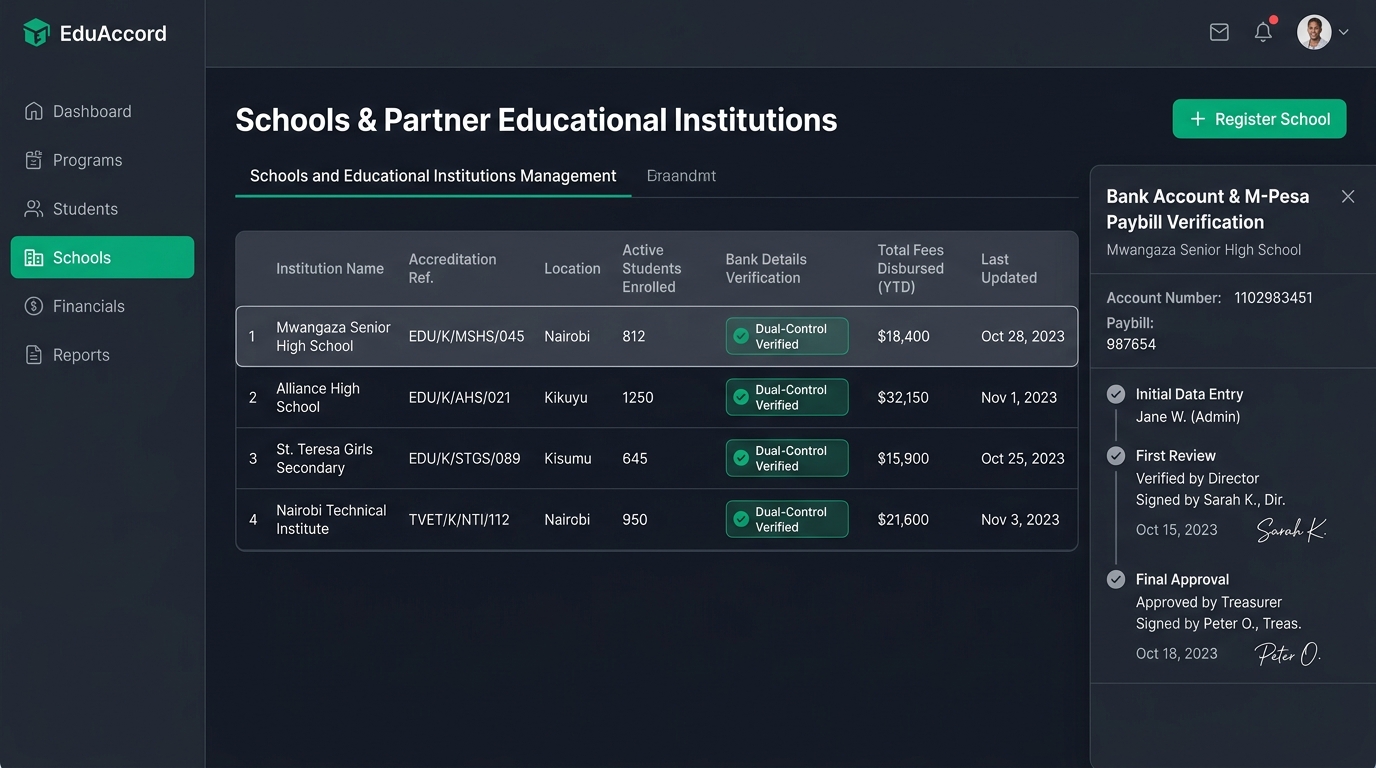Click the Institution Name column header

pos(330,268)
